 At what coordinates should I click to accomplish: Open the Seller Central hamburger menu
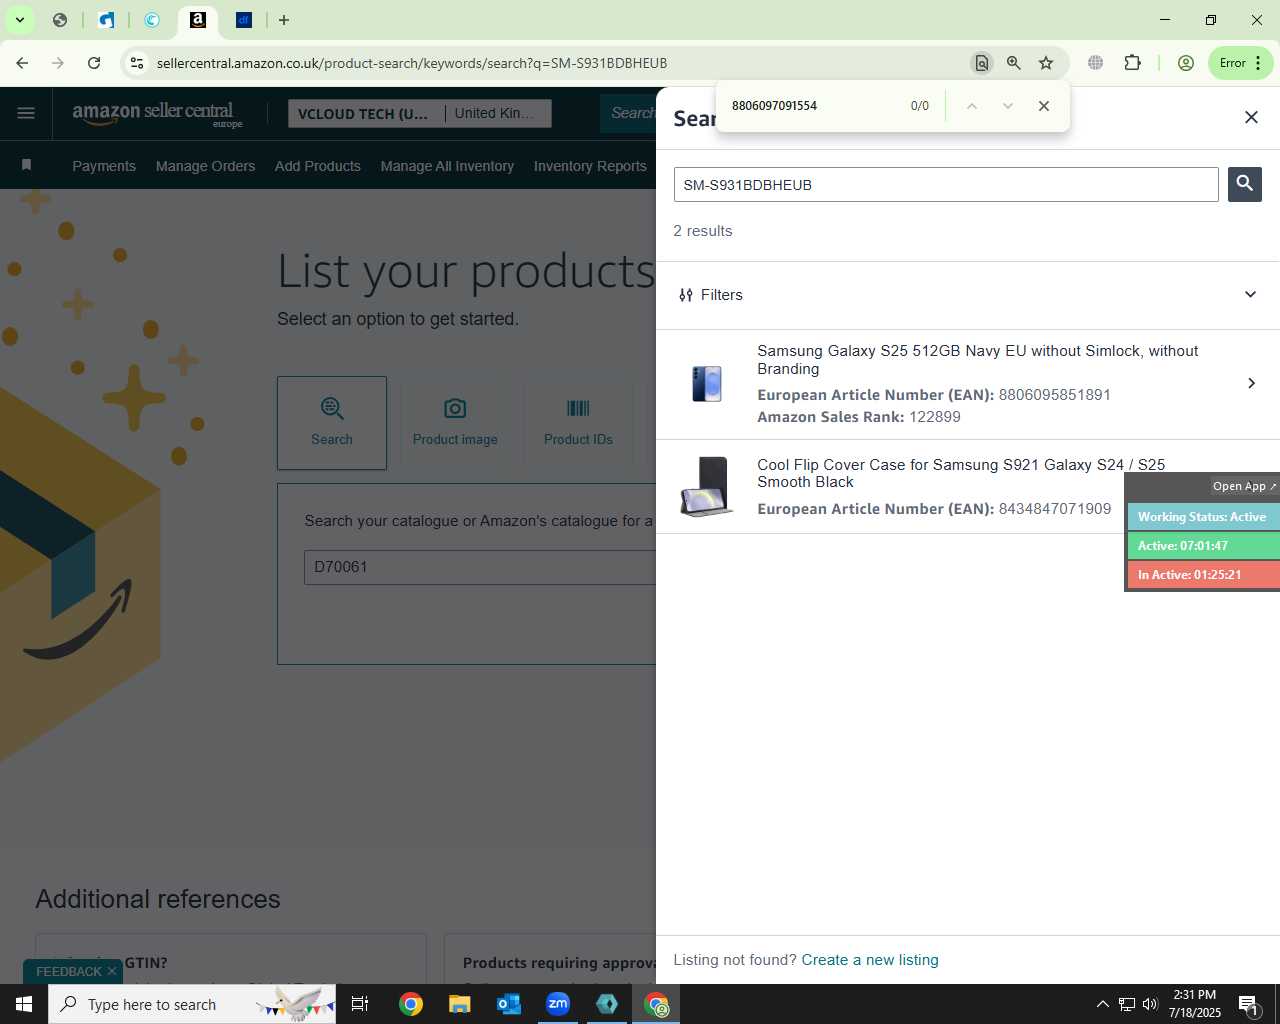tap(26, 113)
